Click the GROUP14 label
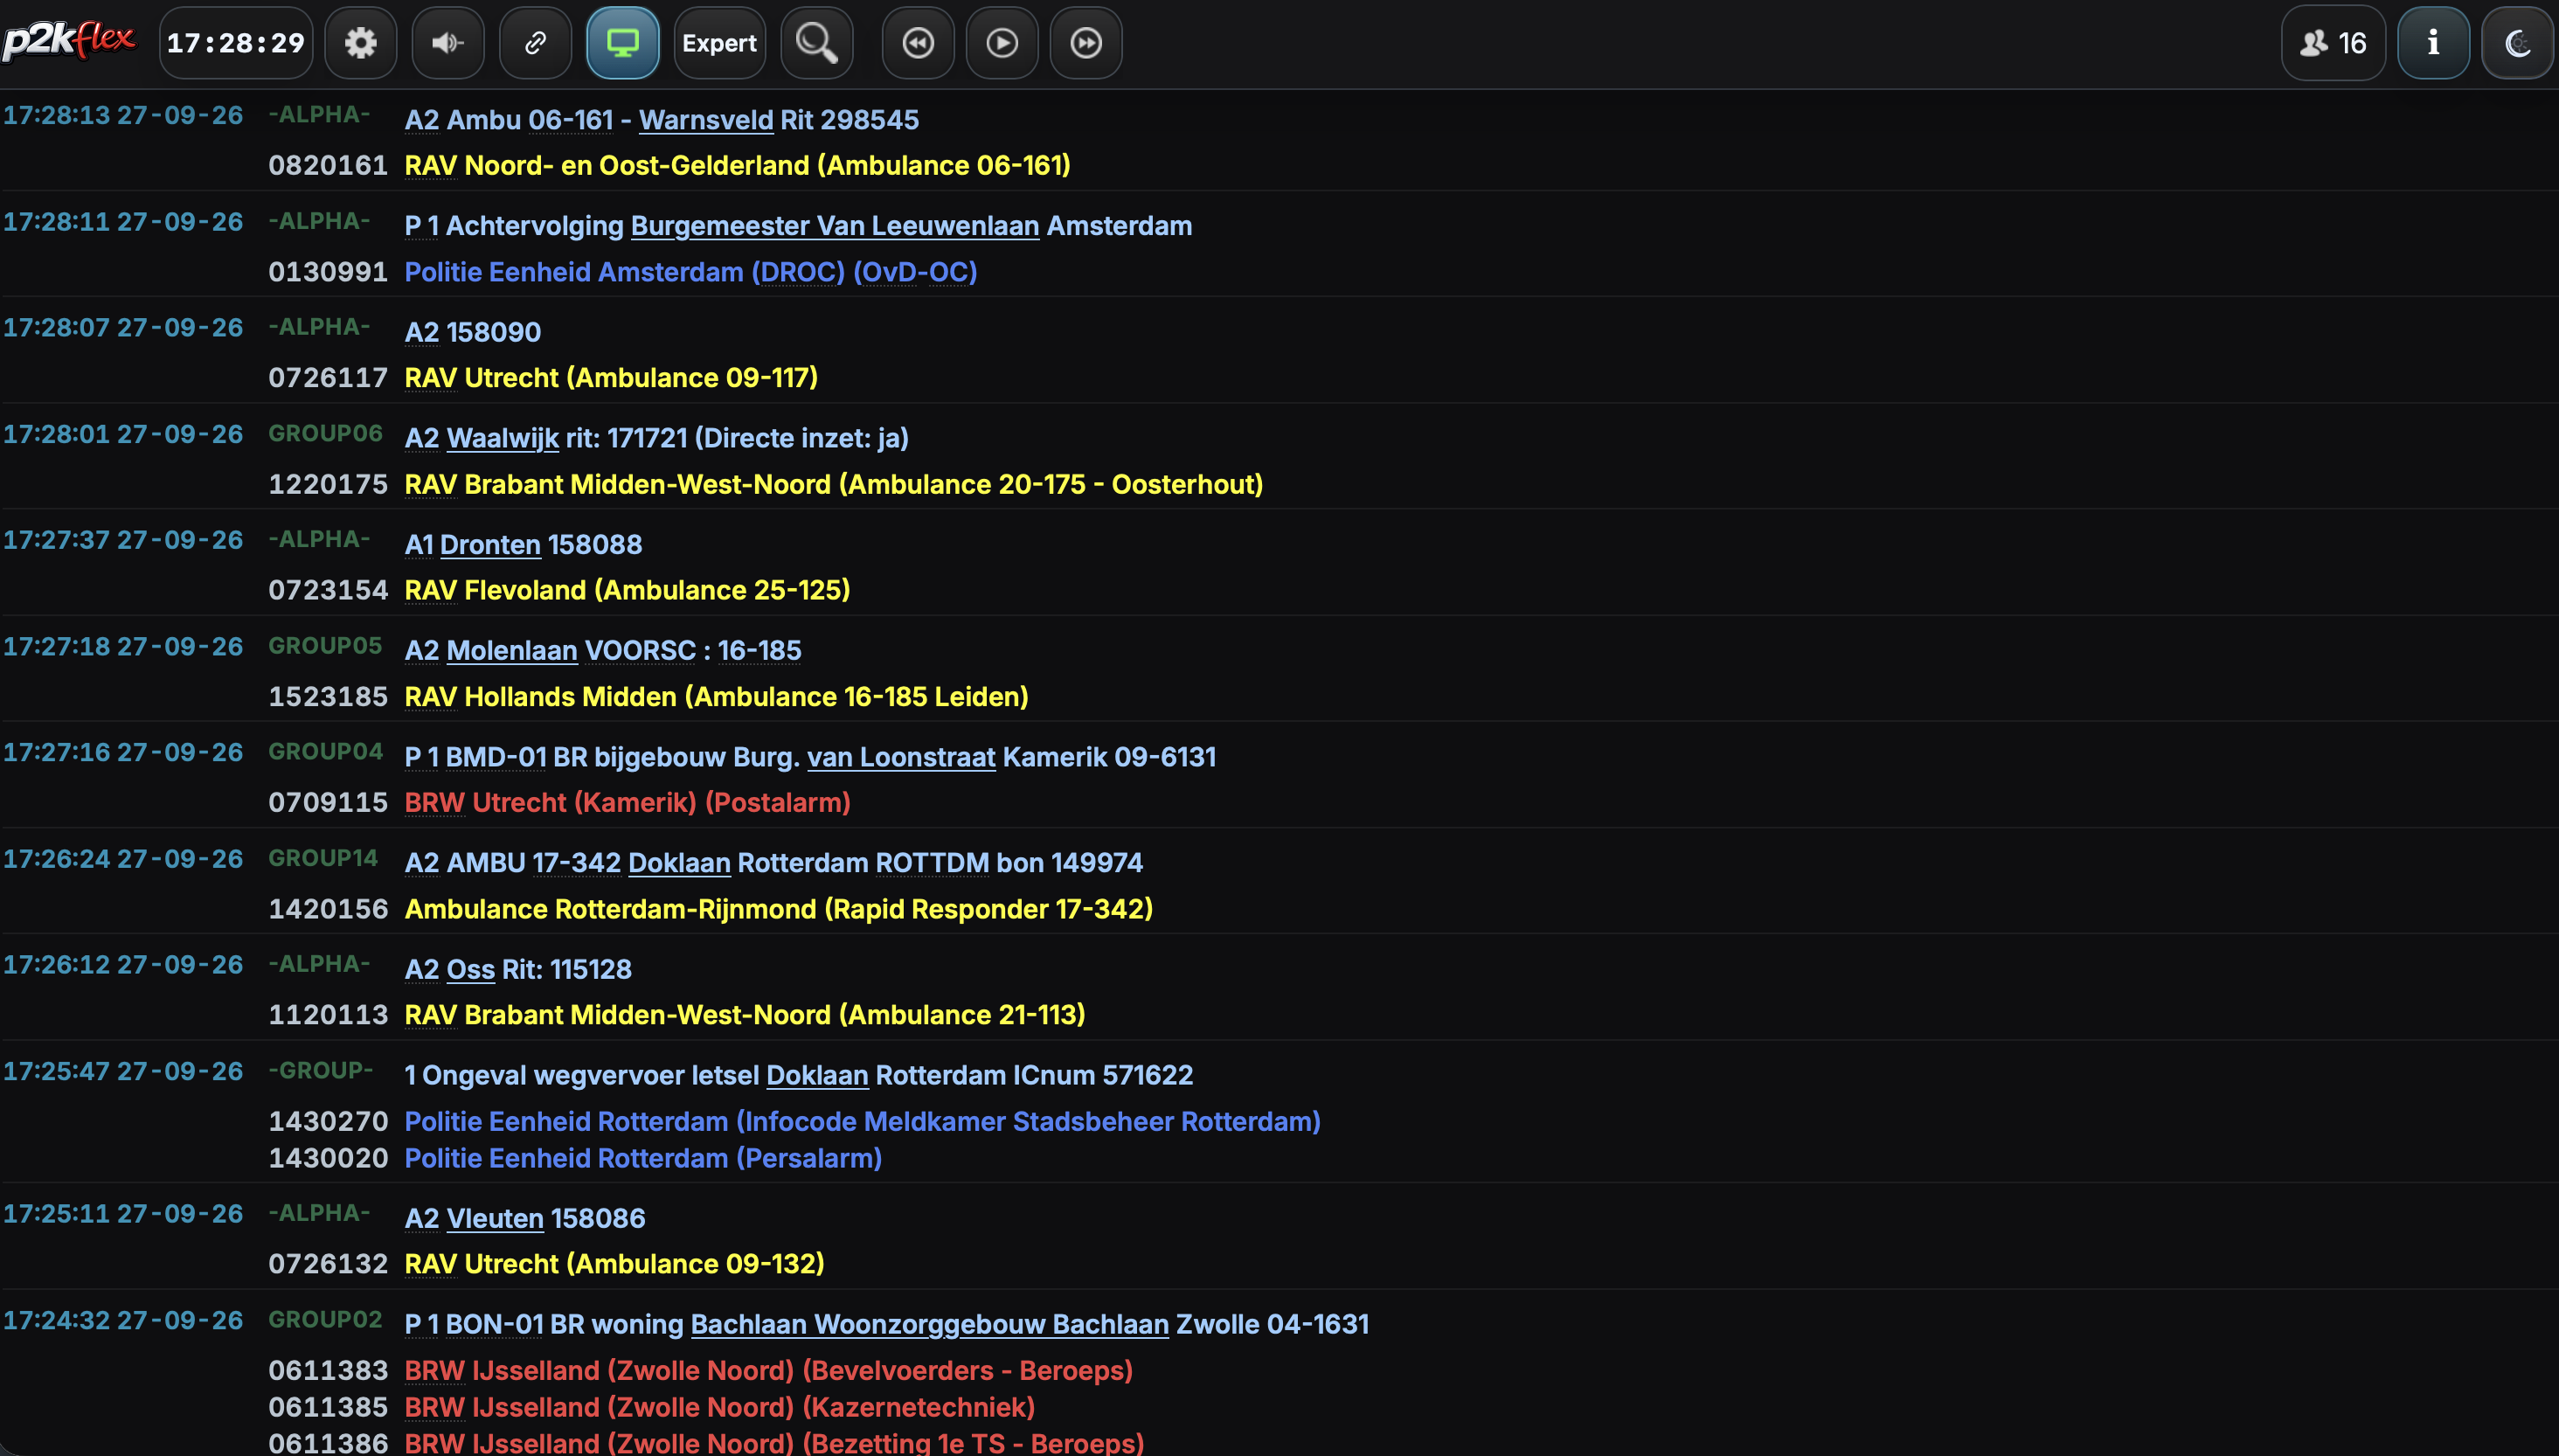 (x=323, y=859)
